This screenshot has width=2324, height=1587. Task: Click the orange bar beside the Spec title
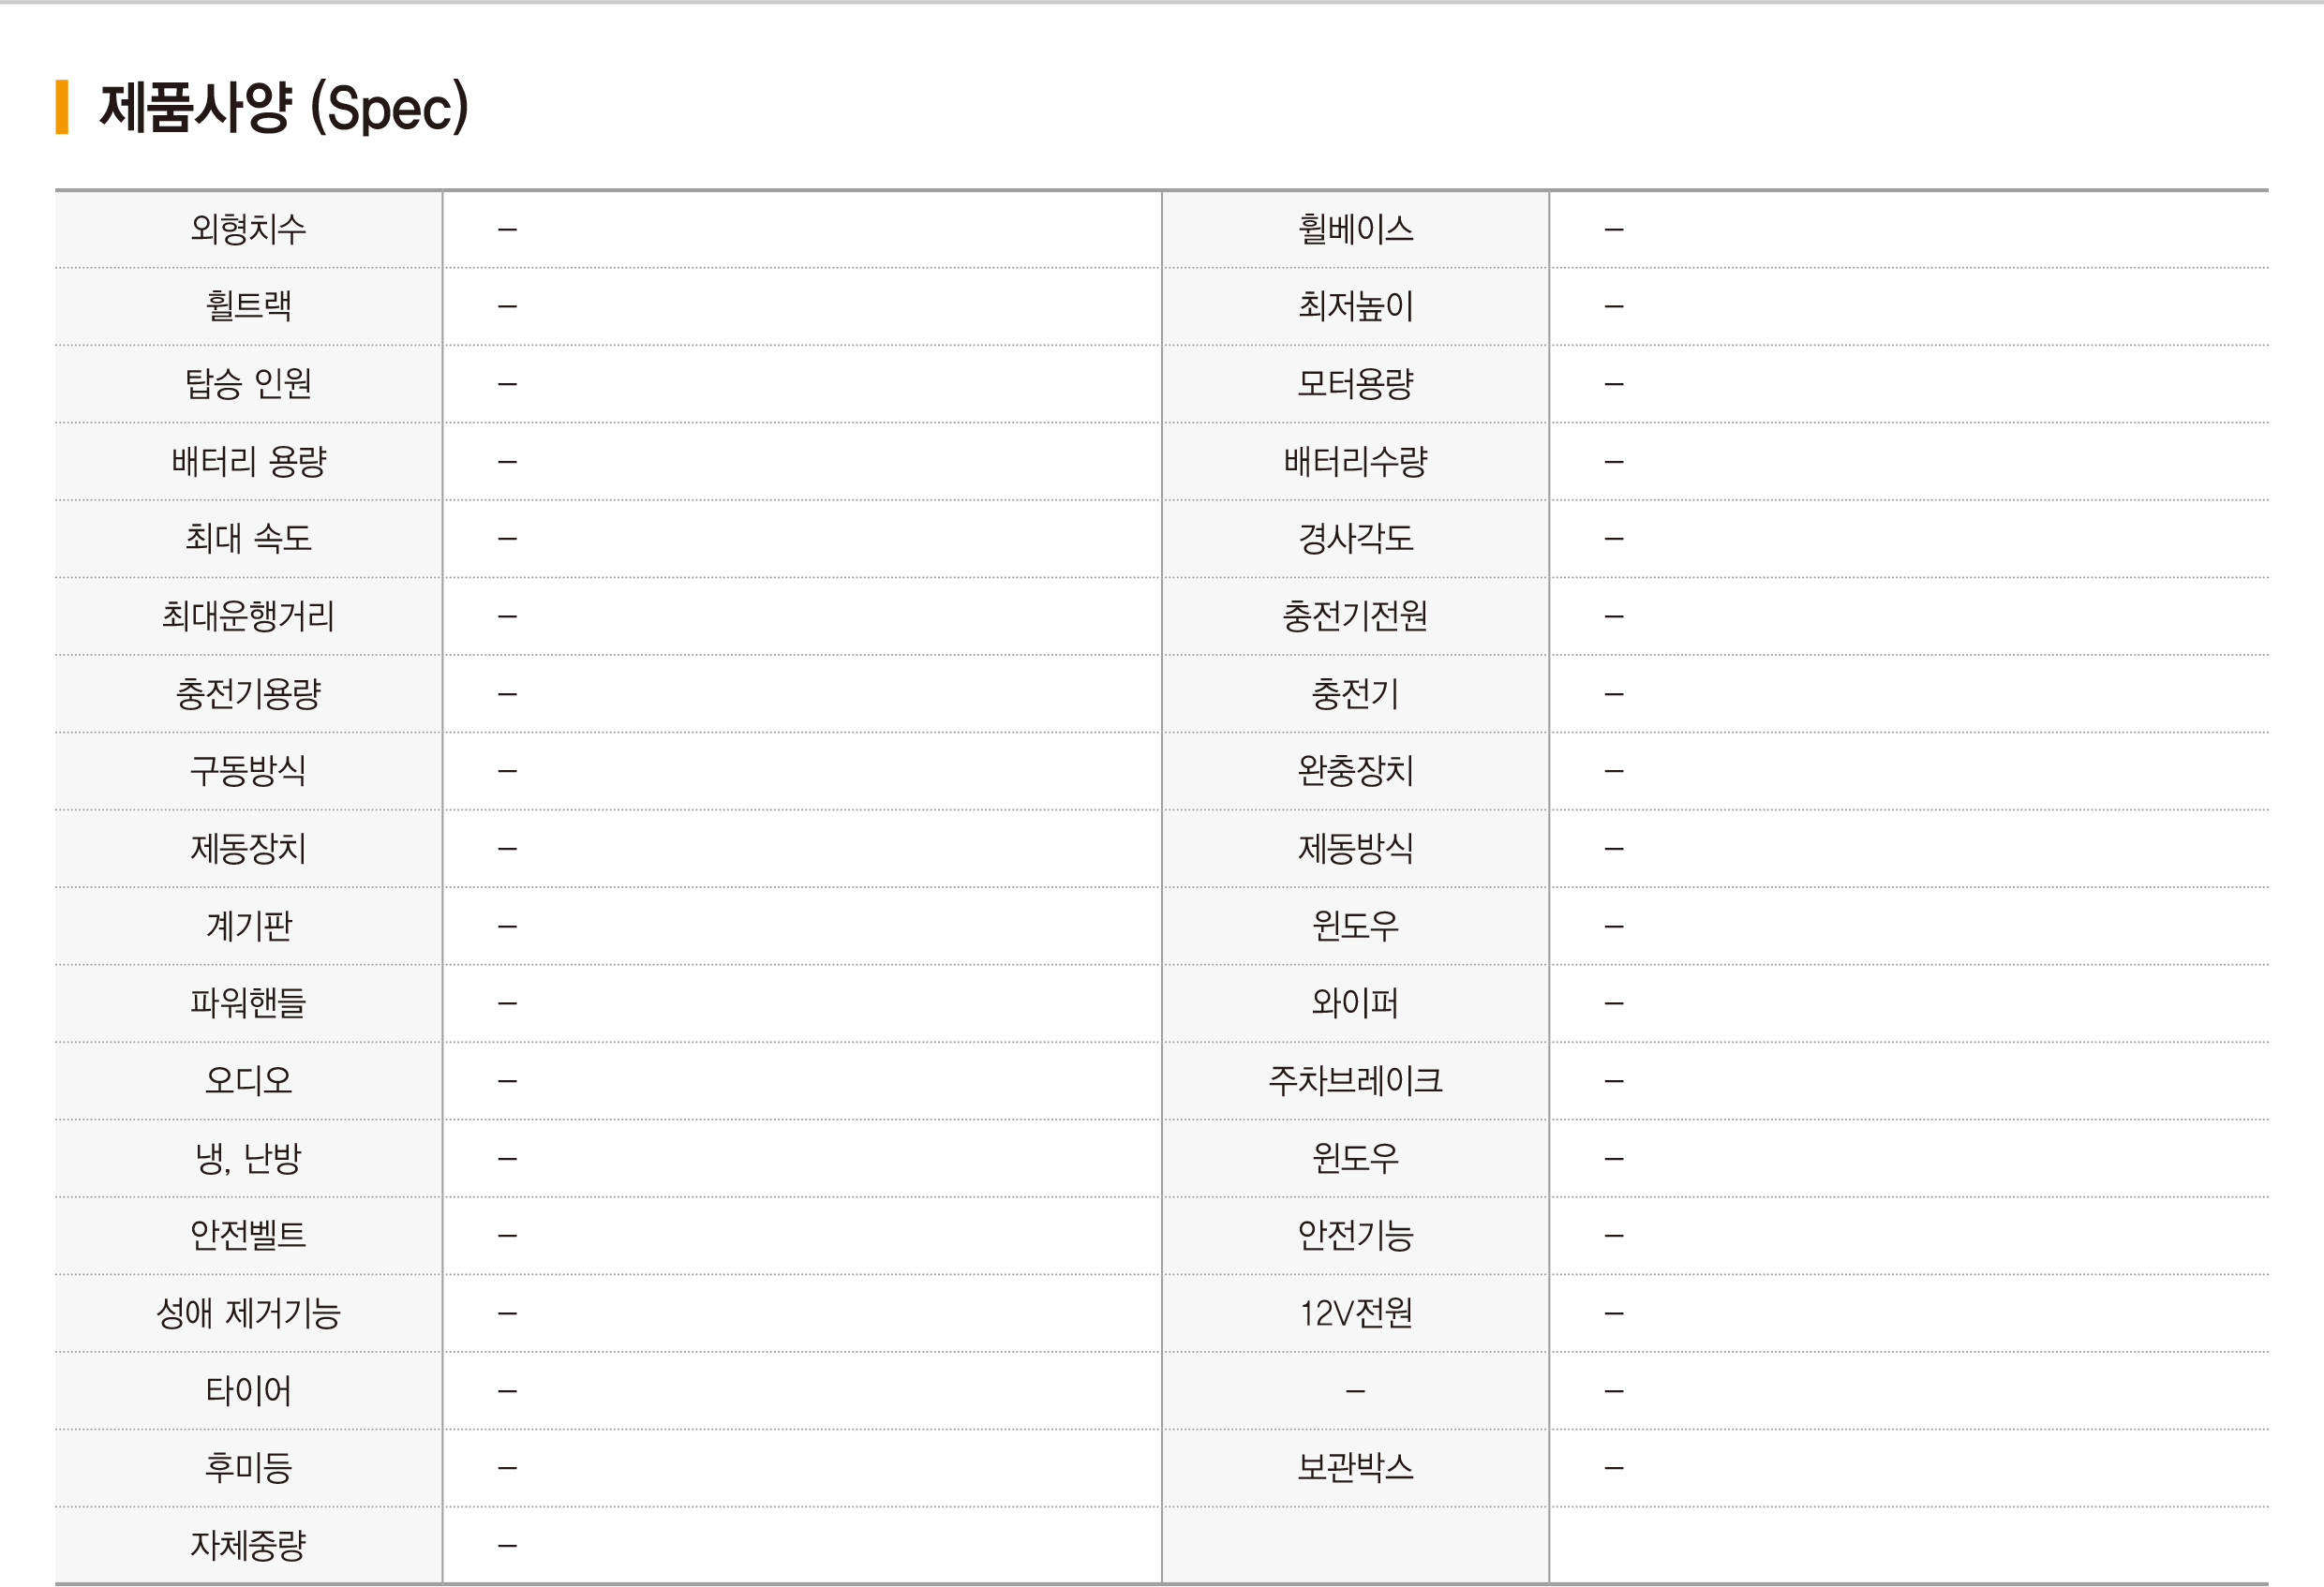[62, 107]
